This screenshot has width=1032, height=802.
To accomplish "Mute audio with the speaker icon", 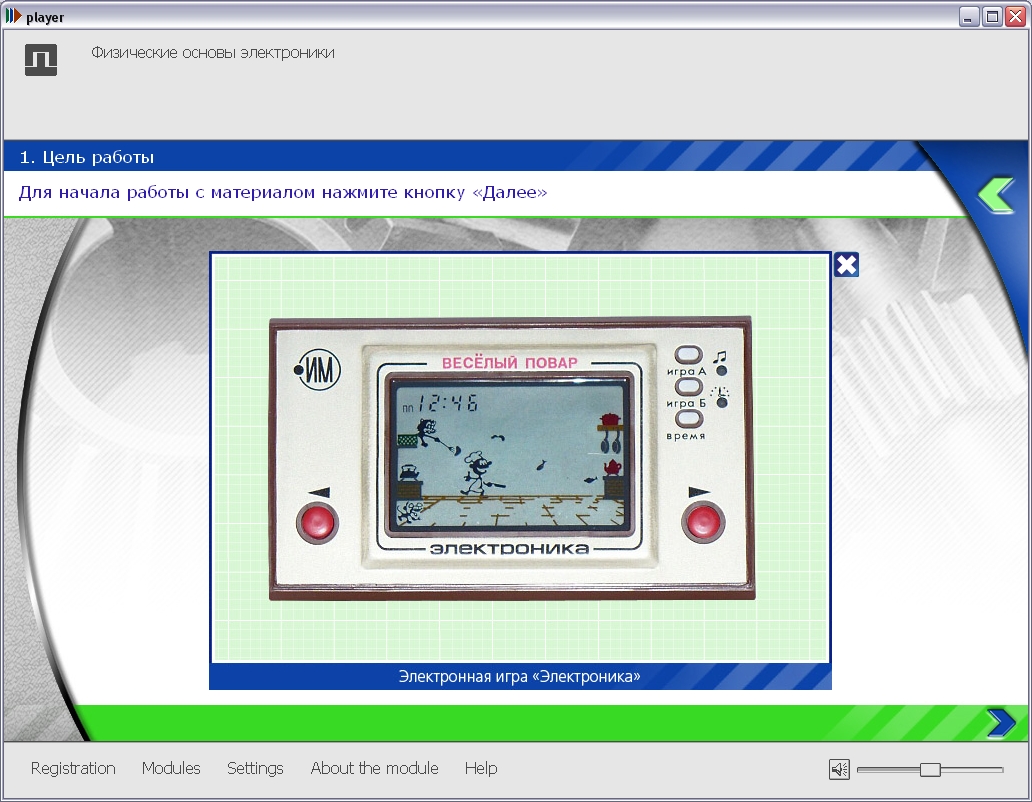I will pyautogui.click(x=839, y=769).
